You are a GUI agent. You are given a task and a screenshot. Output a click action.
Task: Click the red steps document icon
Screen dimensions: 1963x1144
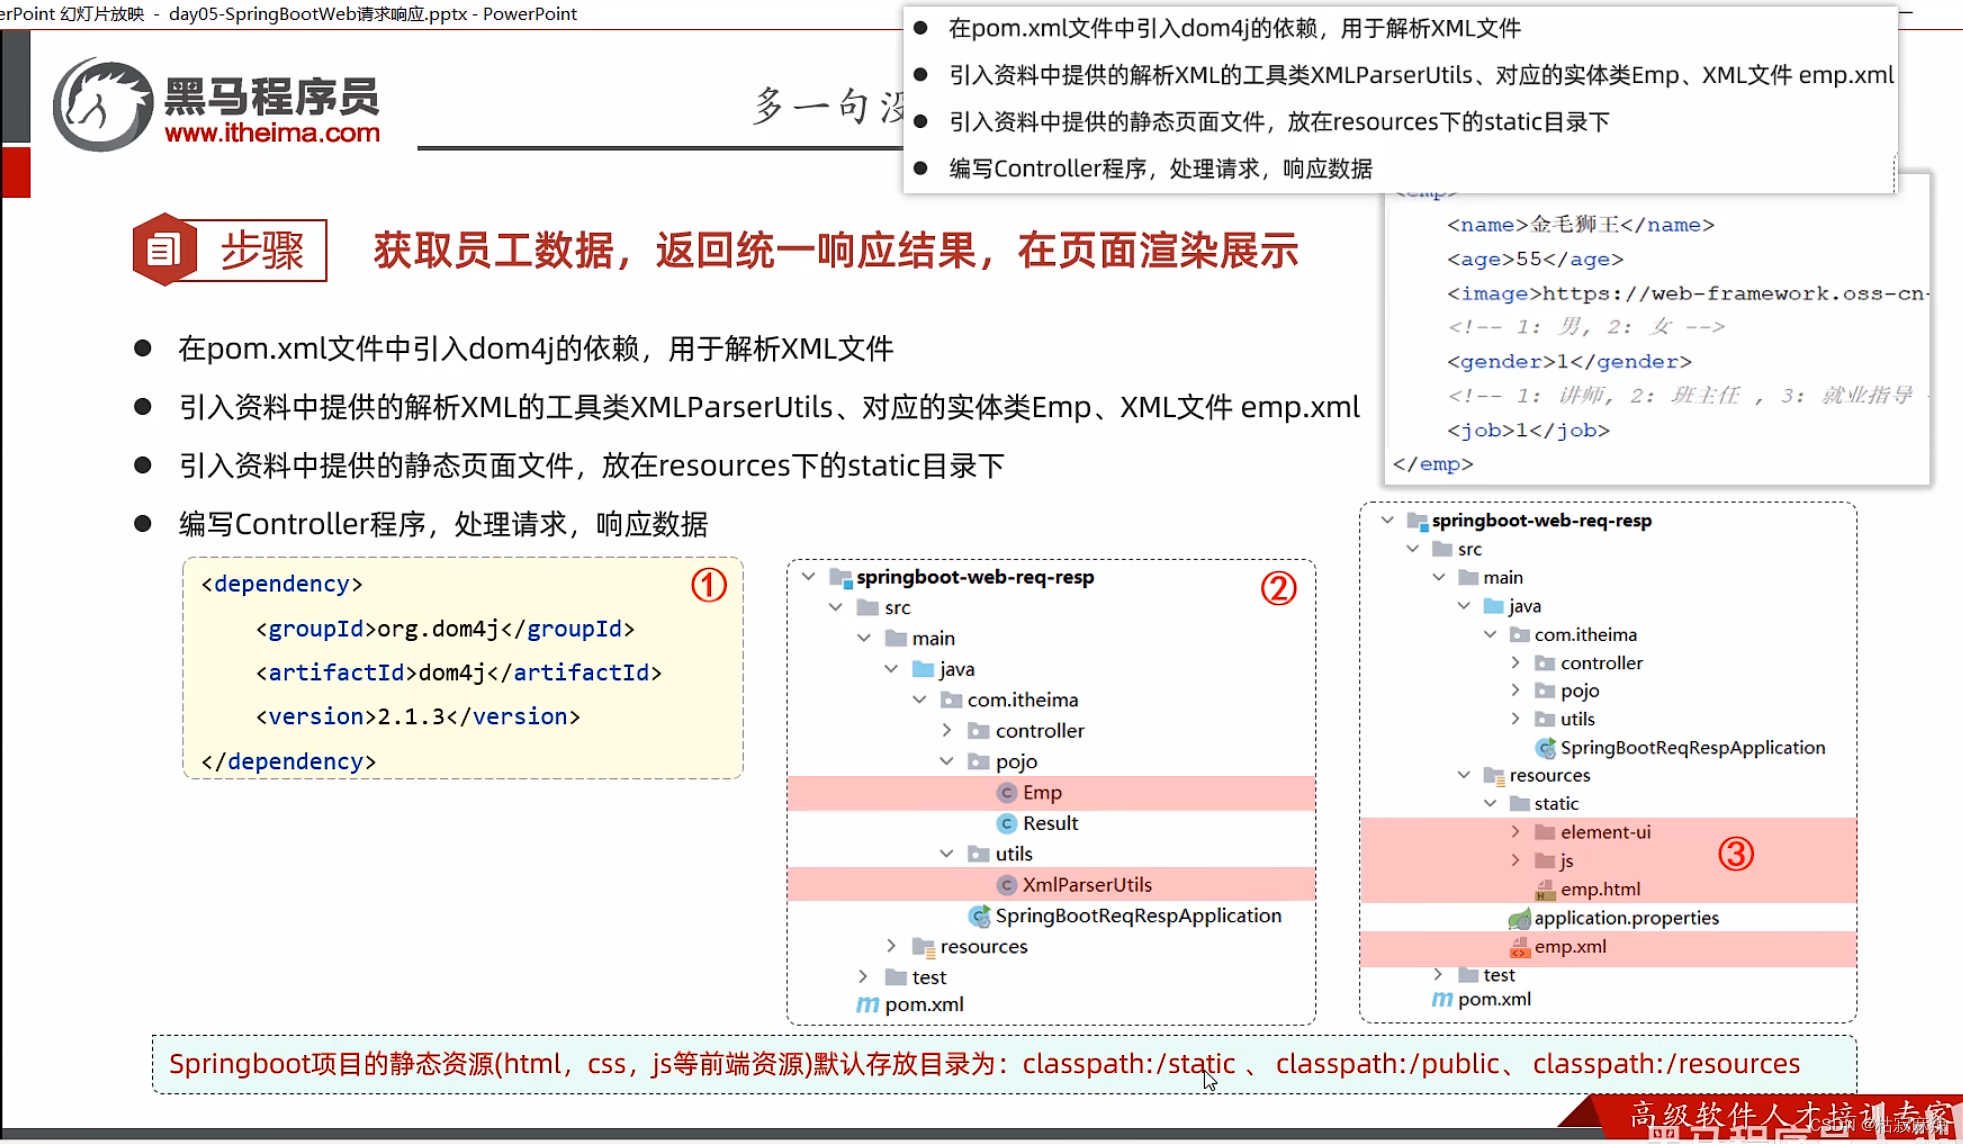(x=164, y=250)
